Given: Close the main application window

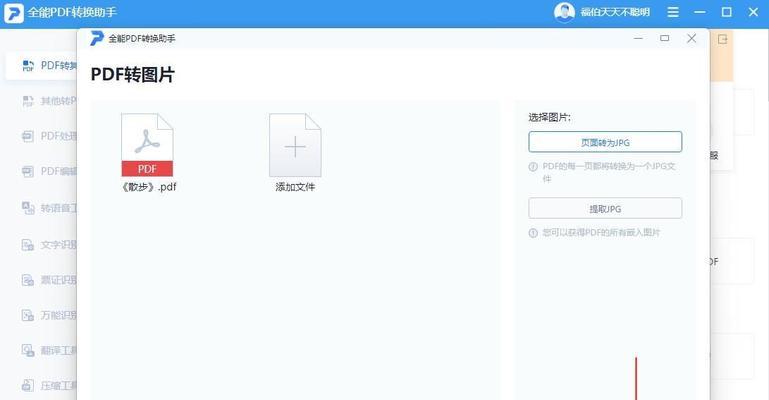Looking at the screenshot, I should point(753,12).
